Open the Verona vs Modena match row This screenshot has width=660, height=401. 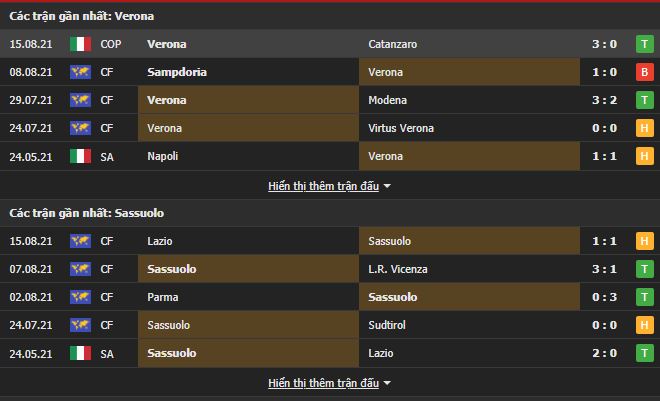330,100
